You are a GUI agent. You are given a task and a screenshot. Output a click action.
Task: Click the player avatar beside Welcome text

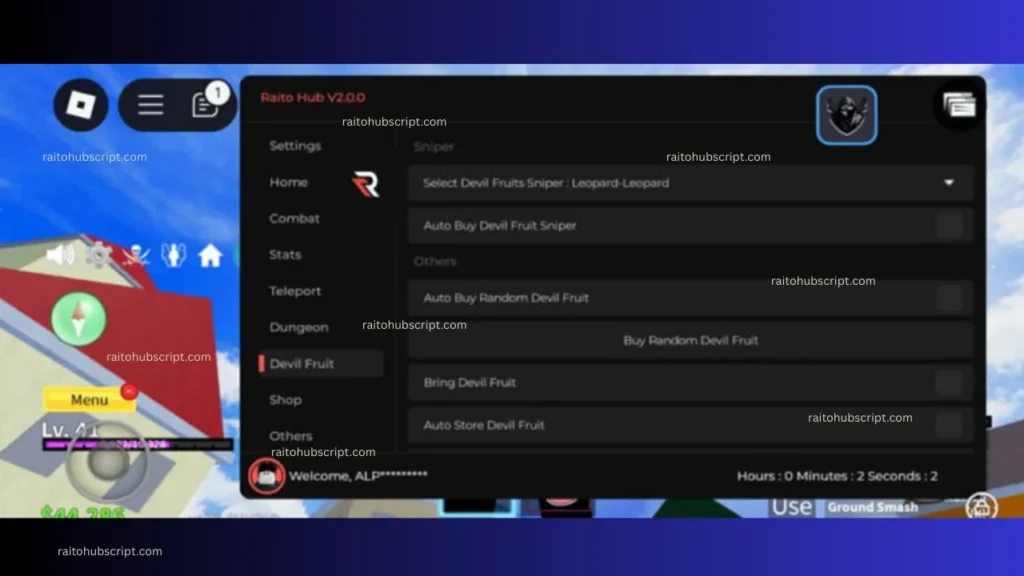coord(266,475)
